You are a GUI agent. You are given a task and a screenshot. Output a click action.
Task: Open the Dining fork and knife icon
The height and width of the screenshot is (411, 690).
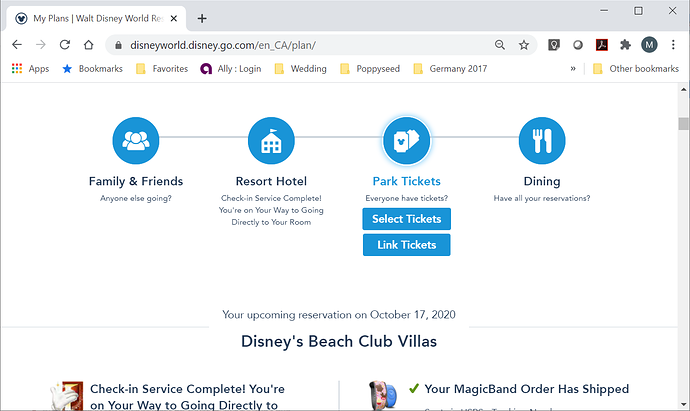click(542, 141)
